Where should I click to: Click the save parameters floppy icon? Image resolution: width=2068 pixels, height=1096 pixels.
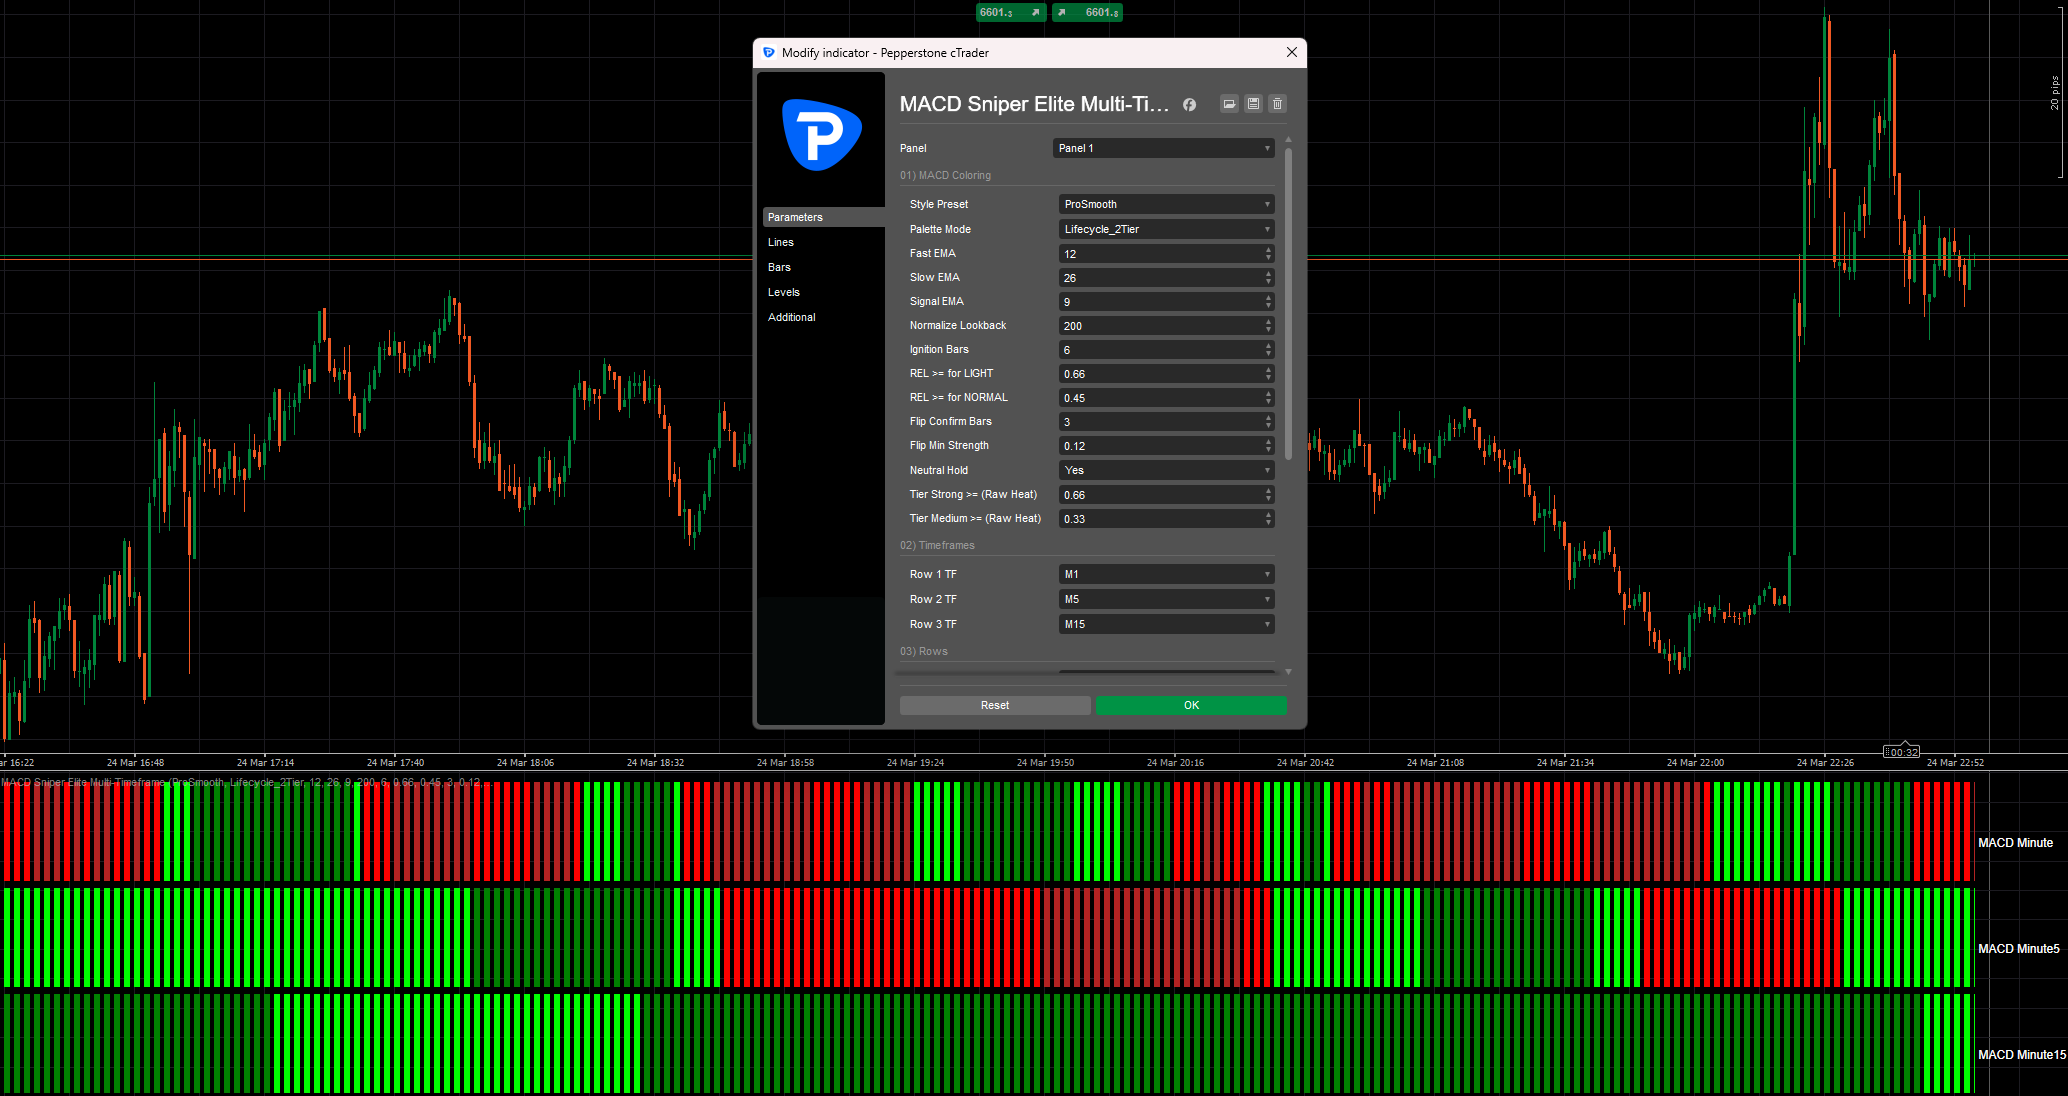[x=1253, y=104]
